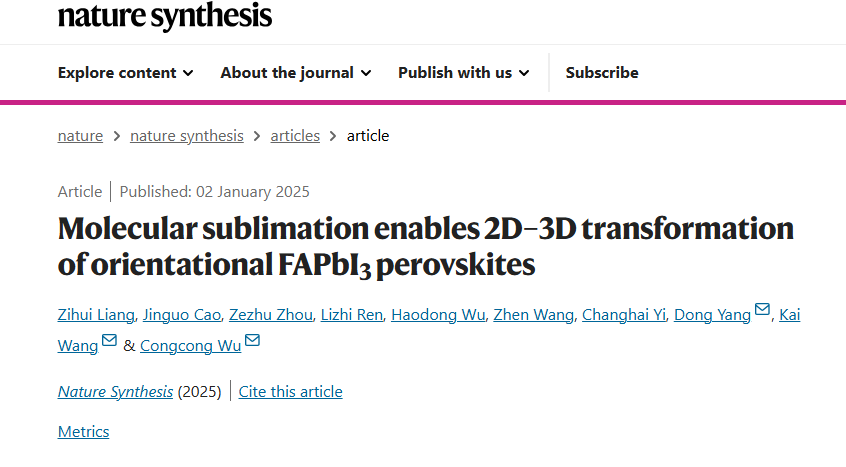Click the email icon next to Dong Yang
The width and height of the screenshot is (846, 467).
point(762,310)
